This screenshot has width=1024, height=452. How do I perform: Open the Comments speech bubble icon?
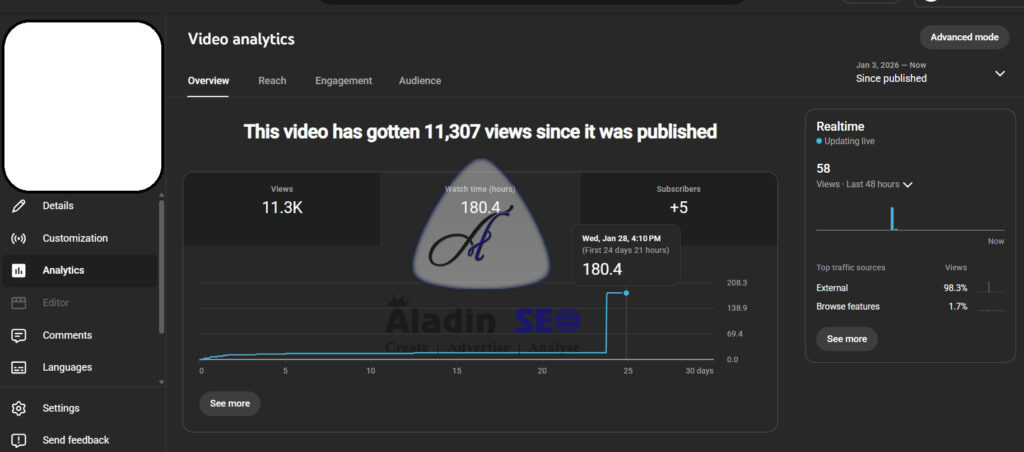pyautogui.click(x=18, y=336)
